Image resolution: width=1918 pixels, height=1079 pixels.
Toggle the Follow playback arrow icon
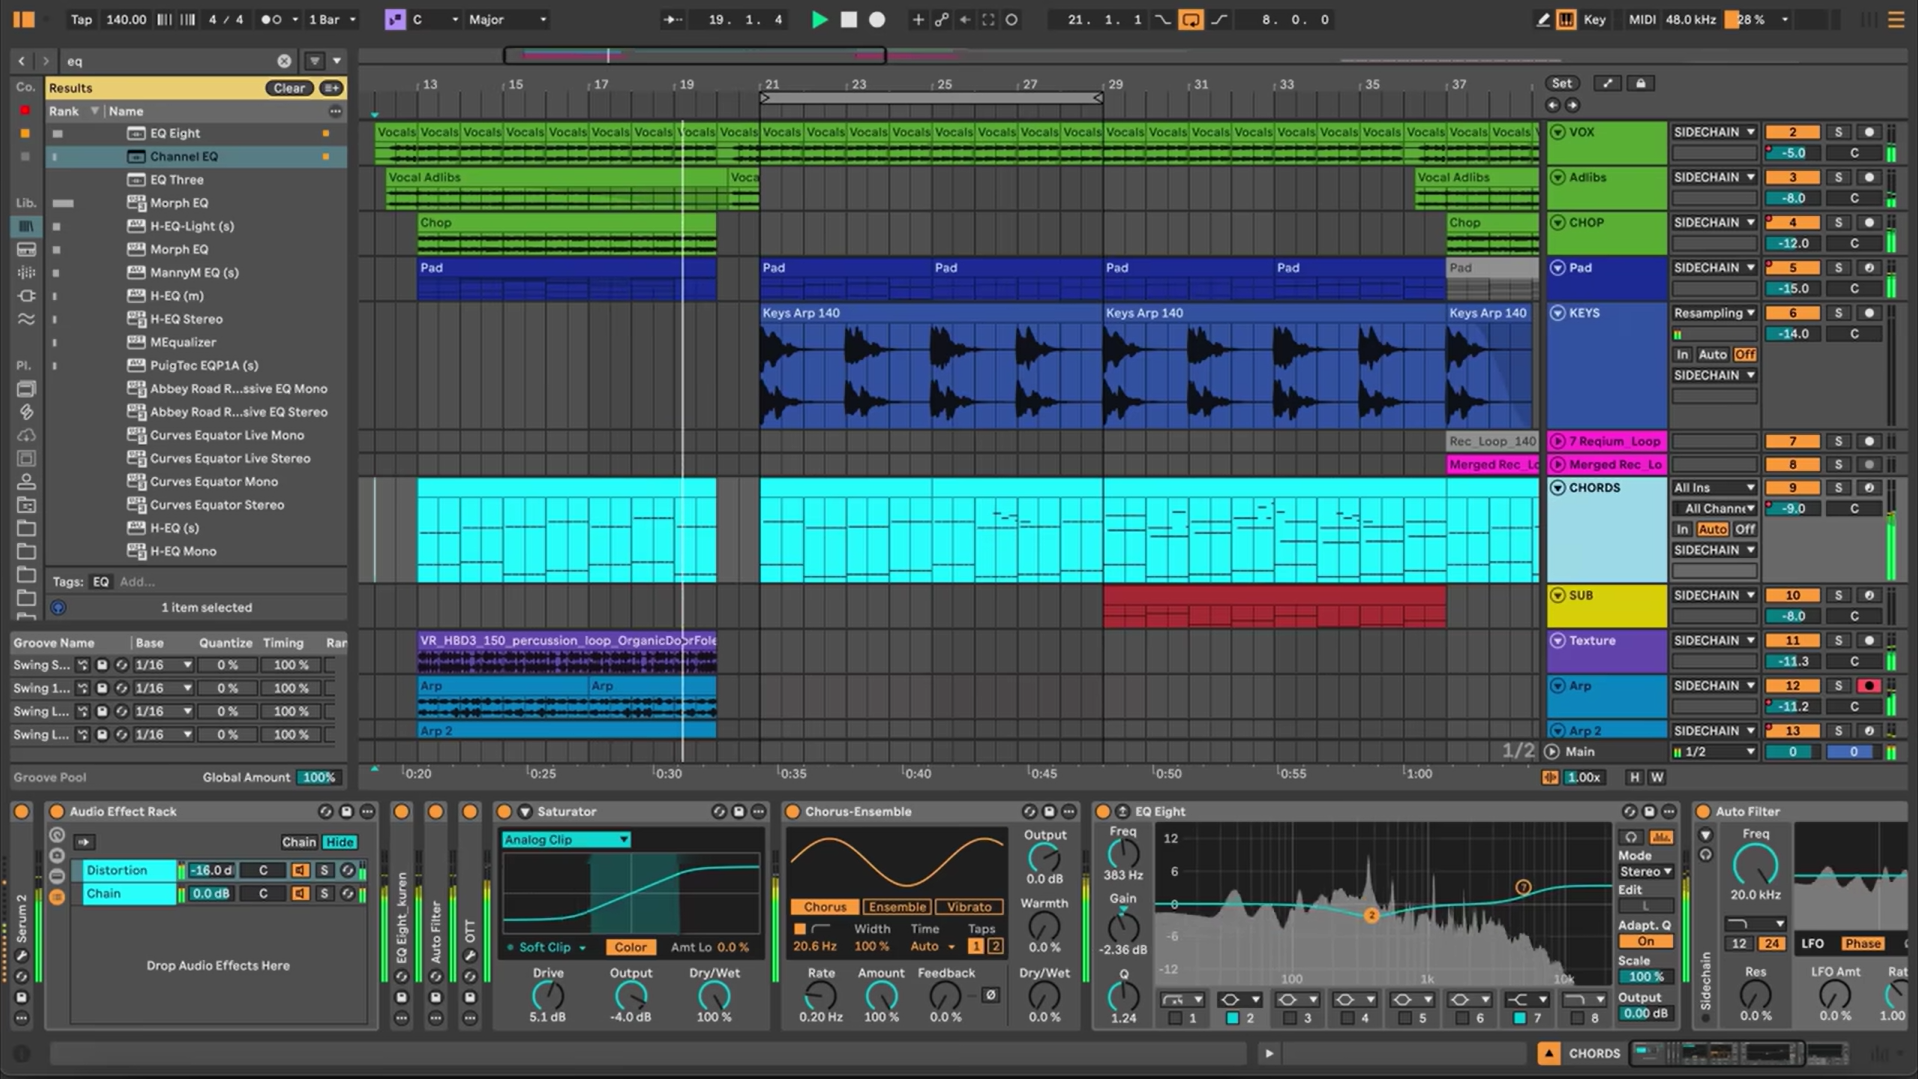(672, 19)
